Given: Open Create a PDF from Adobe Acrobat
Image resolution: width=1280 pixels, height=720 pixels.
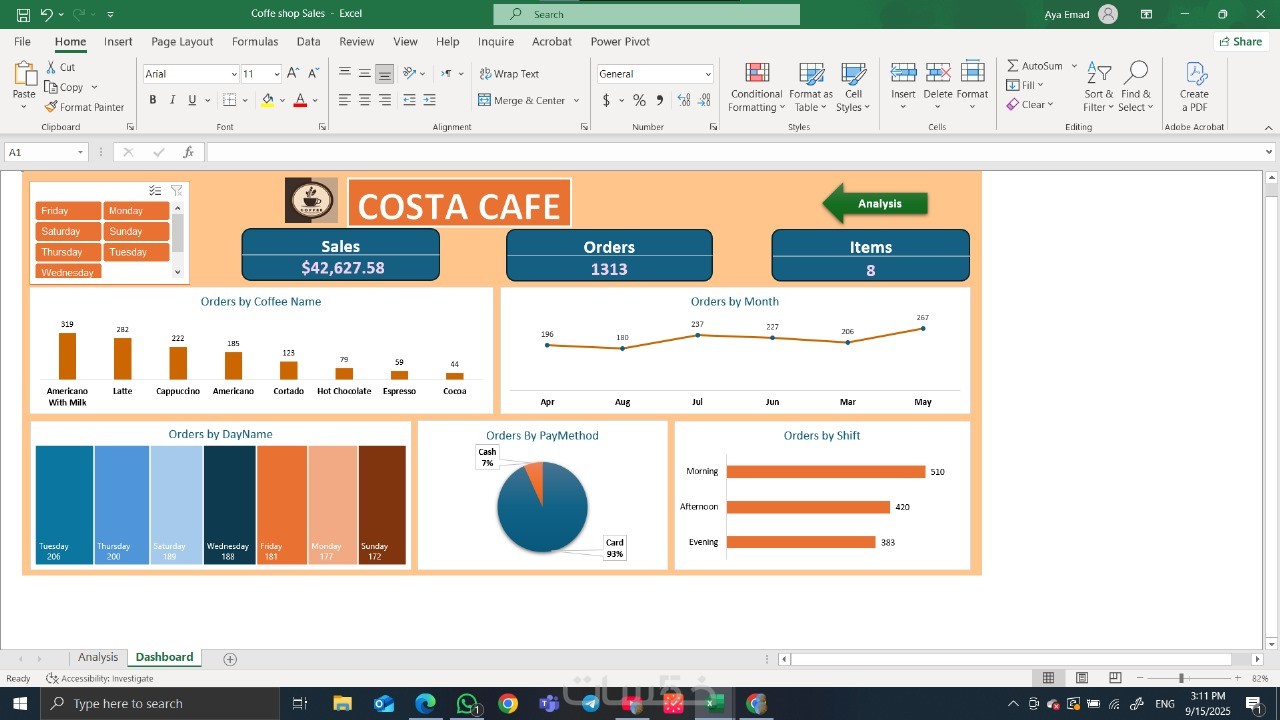Looking at the screenshot, I should tap(1194, 87).
